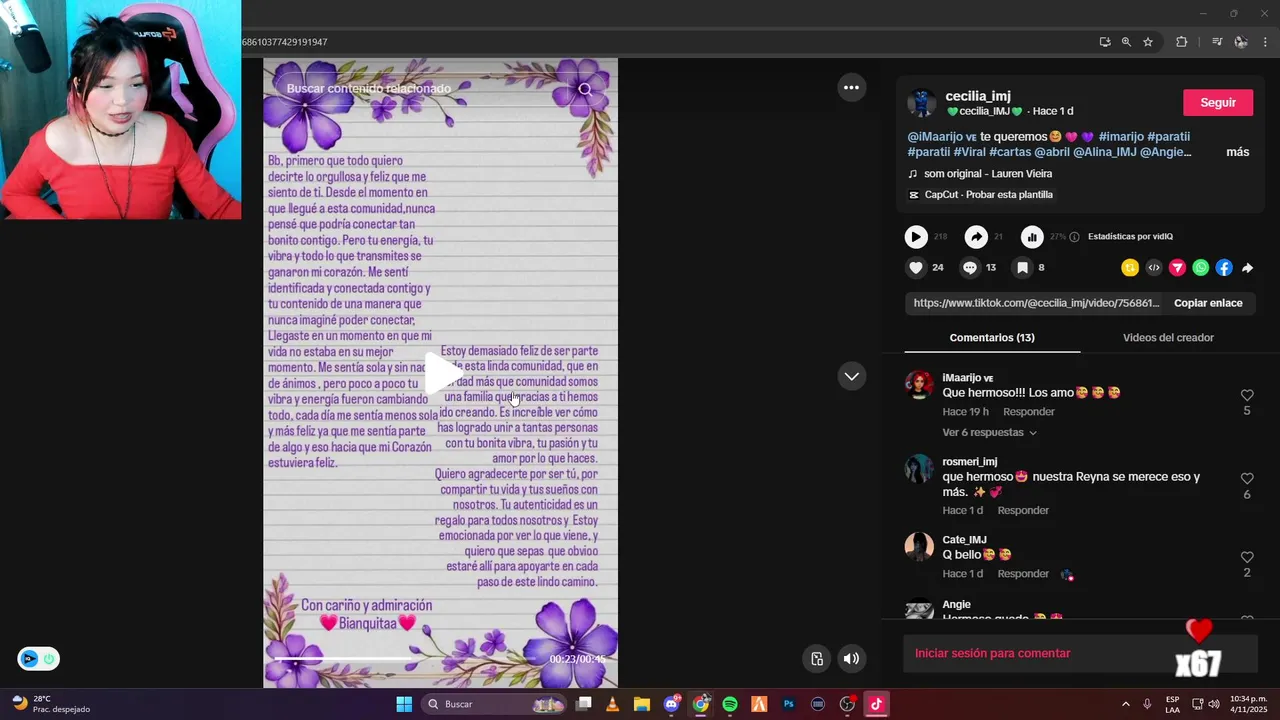Click Responder under Cate_IMJ's comment

[1023, 574]
